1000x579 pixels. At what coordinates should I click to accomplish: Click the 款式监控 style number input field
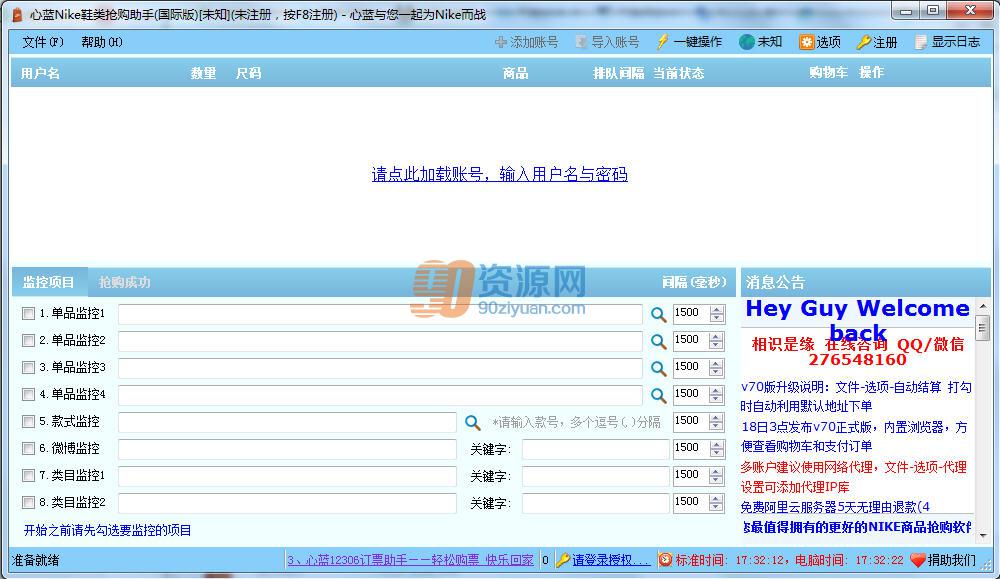[x=287, y=422]
